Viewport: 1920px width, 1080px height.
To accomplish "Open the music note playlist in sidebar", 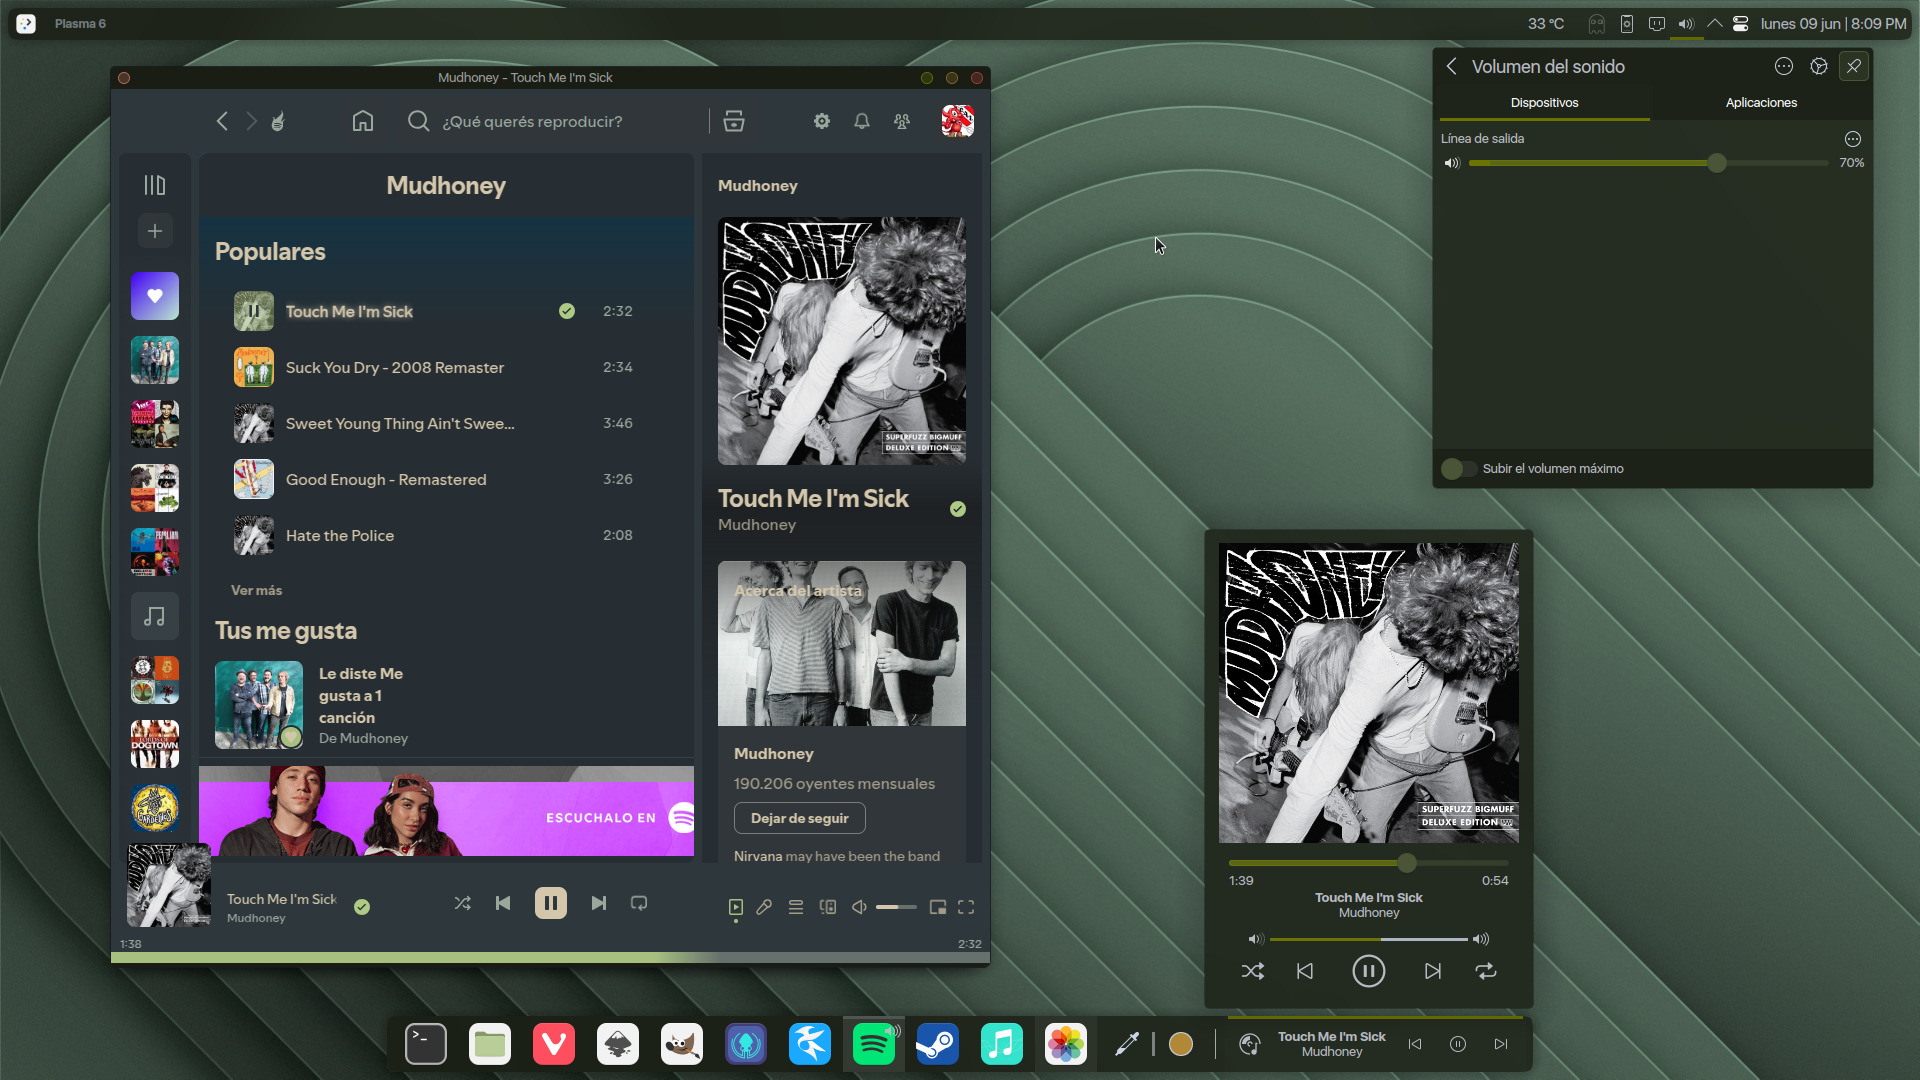I will [155, 616].
